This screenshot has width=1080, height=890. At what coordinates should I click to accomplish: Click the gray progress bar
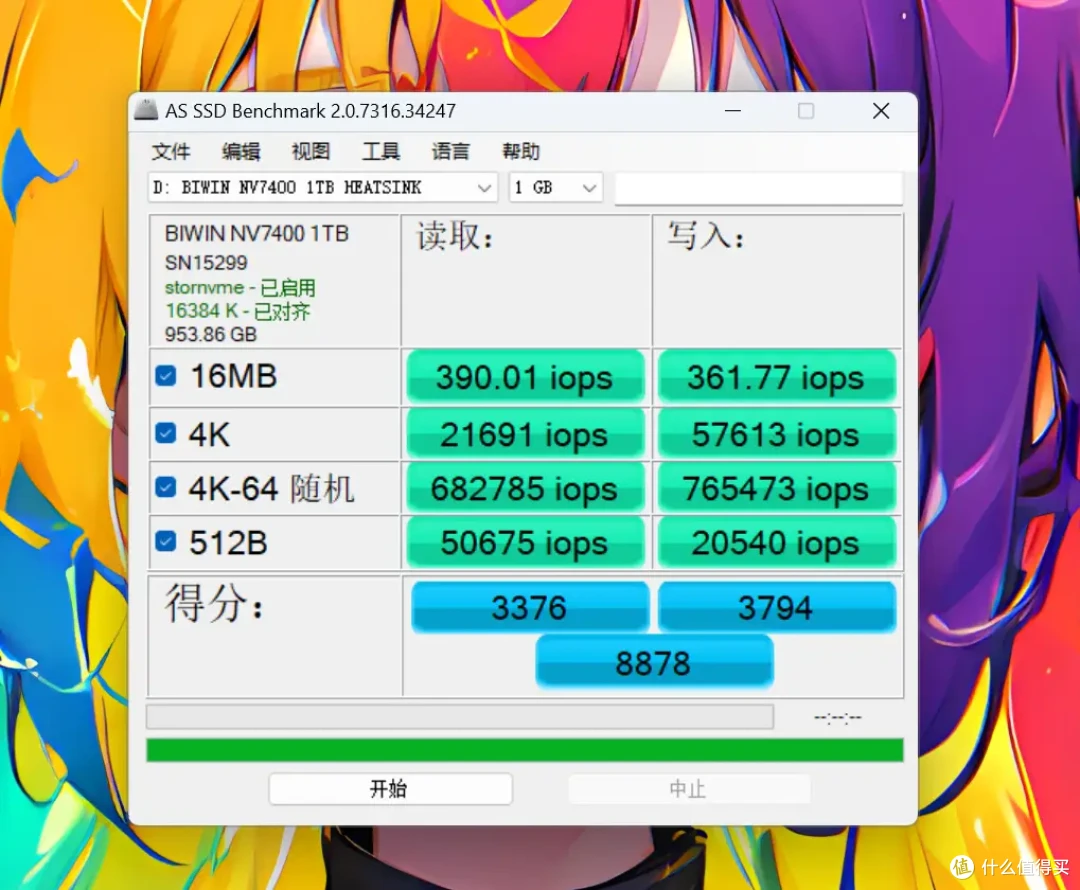(x=460, y=716)
